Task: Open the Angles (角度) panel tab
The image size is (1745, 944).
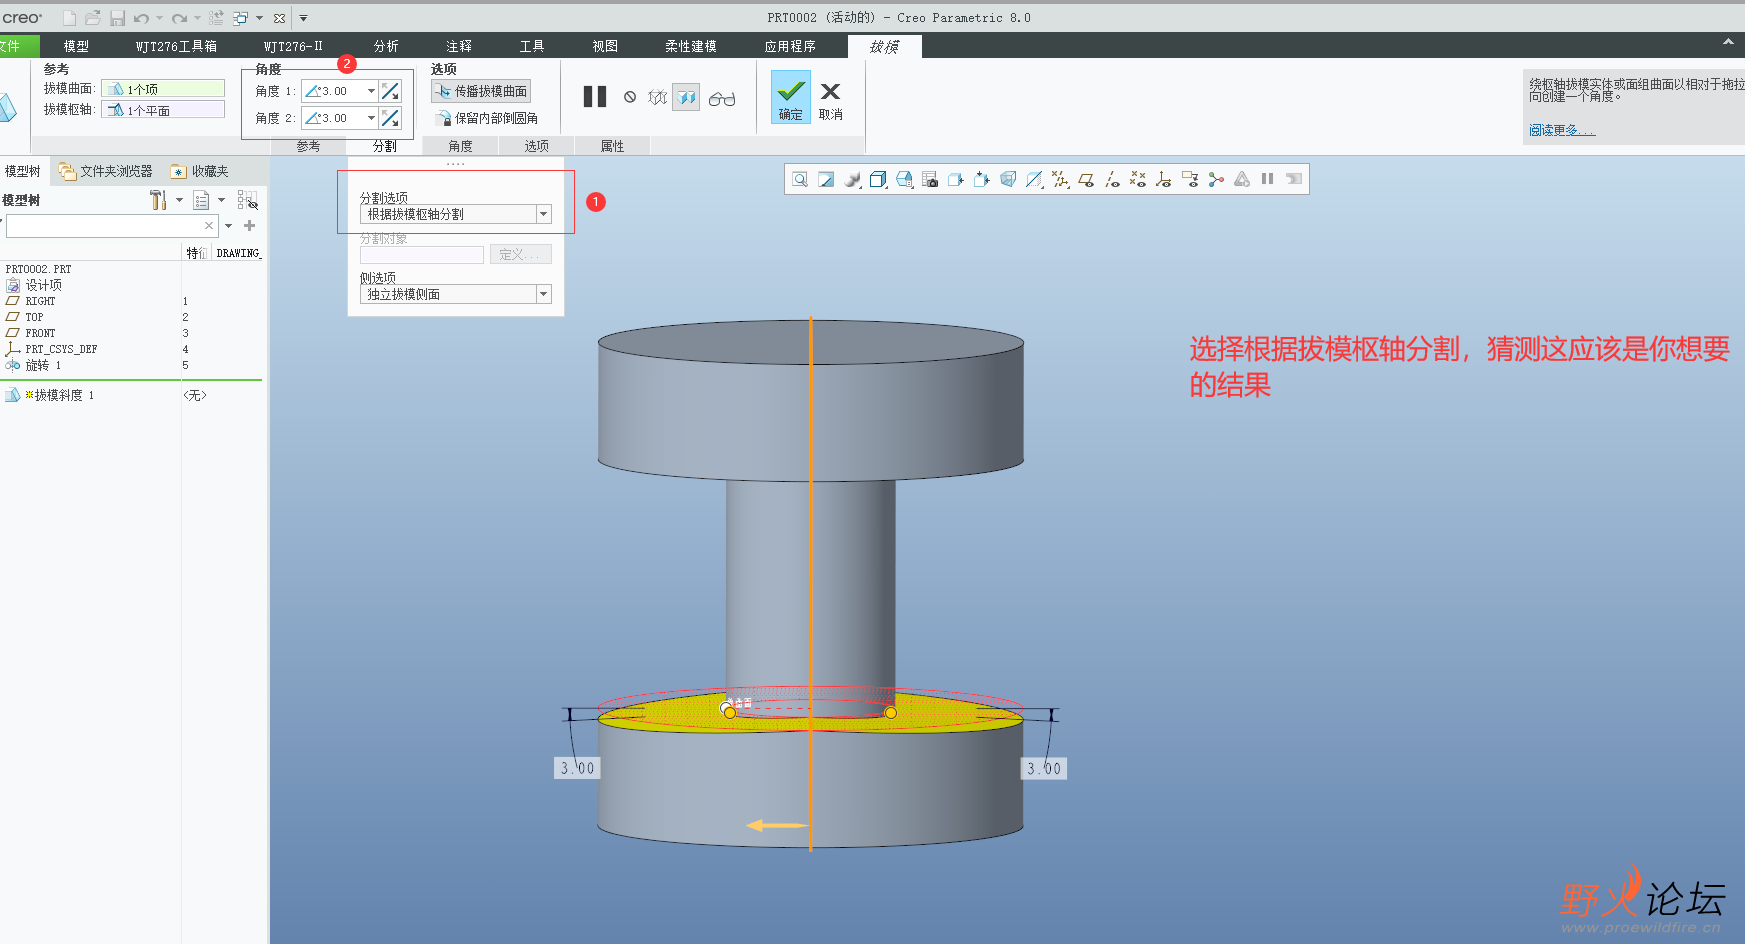Action: coord(461,146)
